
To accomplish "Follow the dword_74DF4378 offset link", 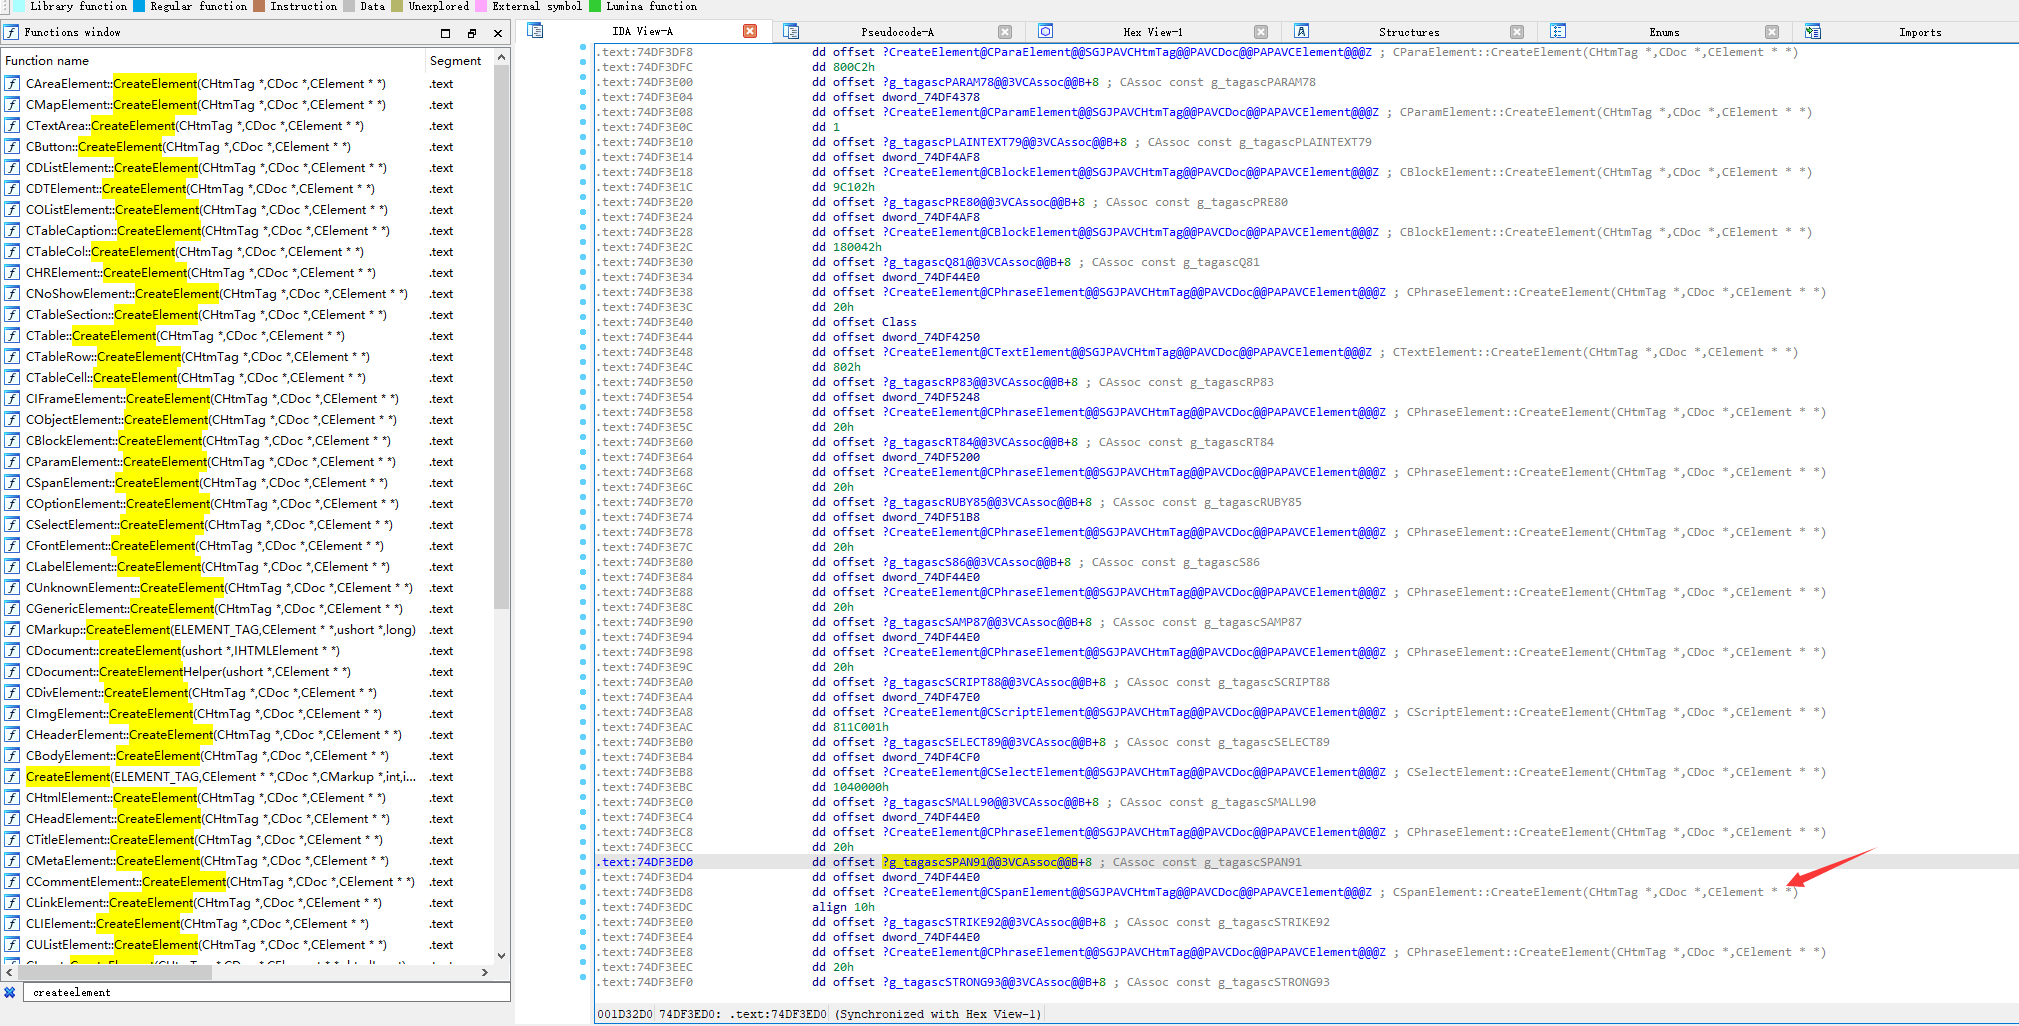I will (x=931, y=97).
